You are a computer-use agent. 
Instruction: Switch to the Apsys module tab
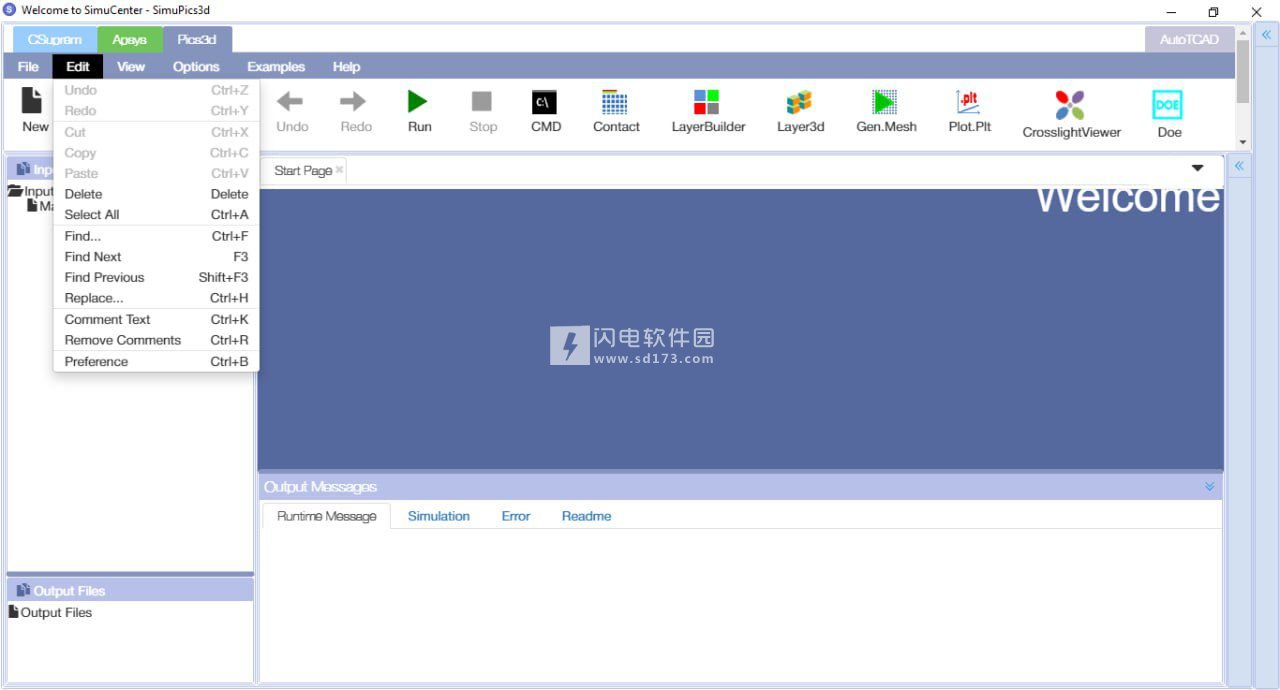tap(129, 40)
